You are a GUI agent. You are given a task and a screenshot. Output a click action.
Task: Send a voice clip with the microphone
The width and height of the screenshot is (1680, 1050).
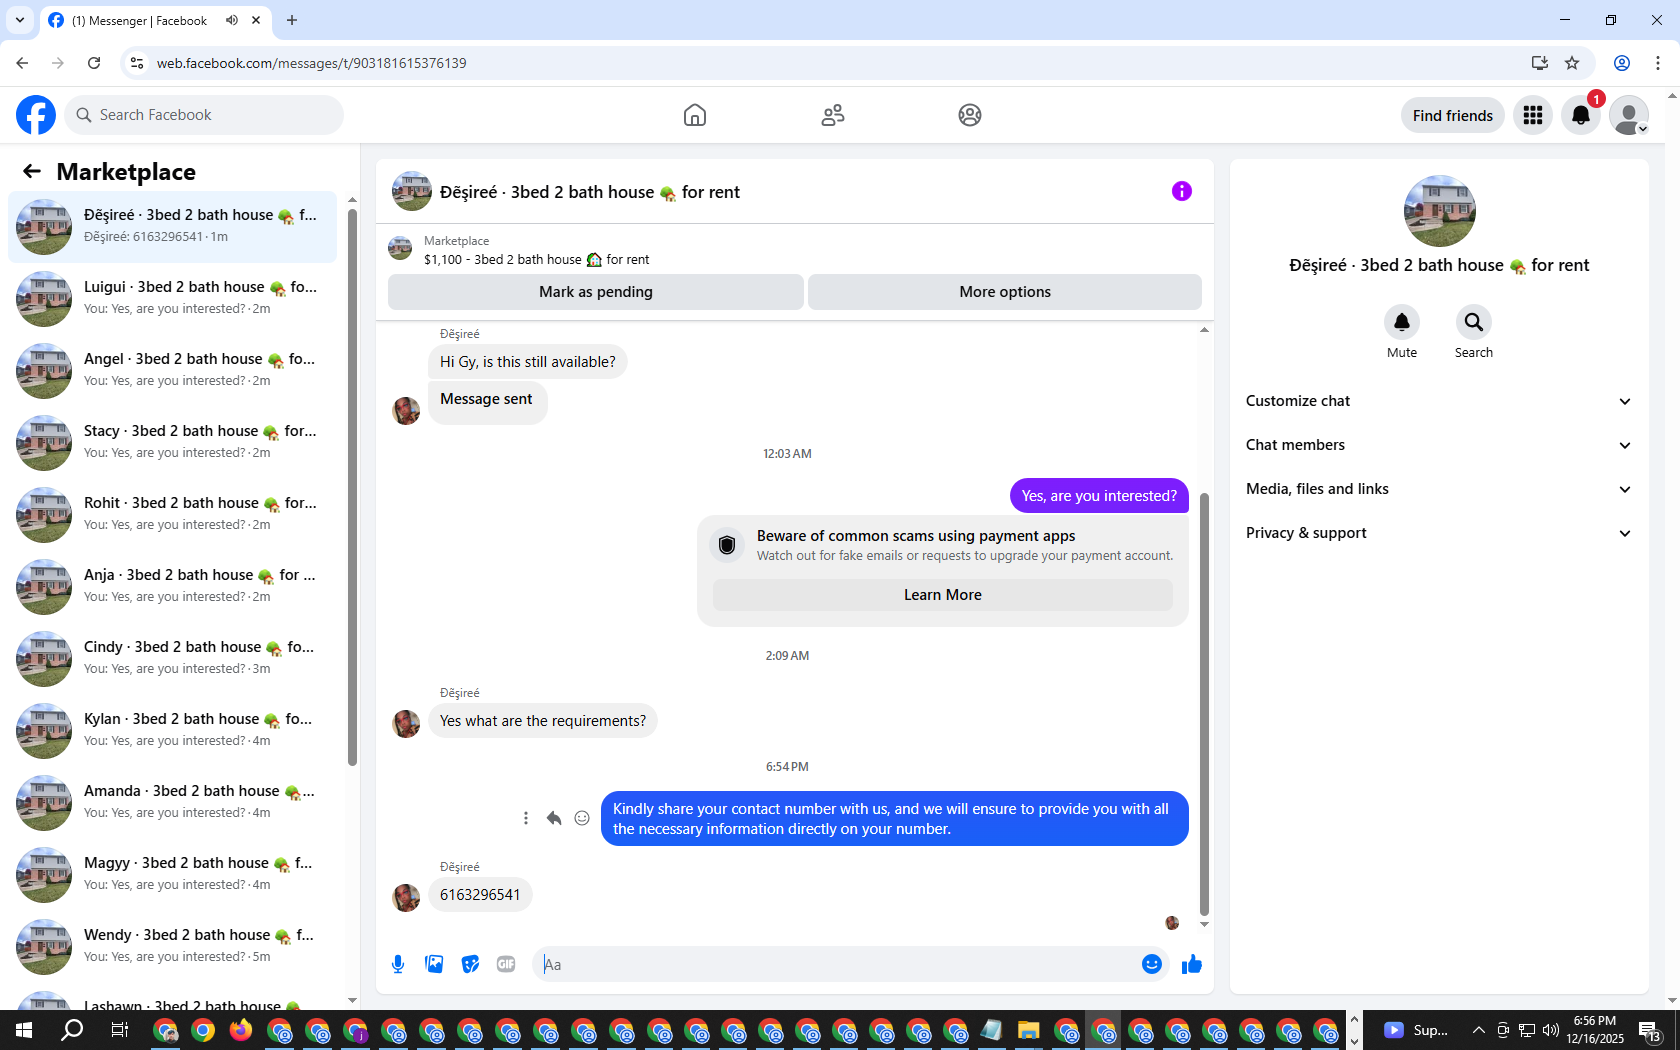[398, 964]
